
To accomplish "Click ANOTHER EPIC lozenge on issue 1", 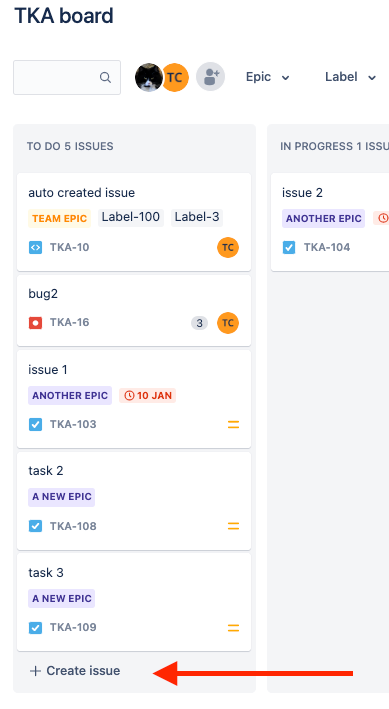I will [x=70, y=396].
